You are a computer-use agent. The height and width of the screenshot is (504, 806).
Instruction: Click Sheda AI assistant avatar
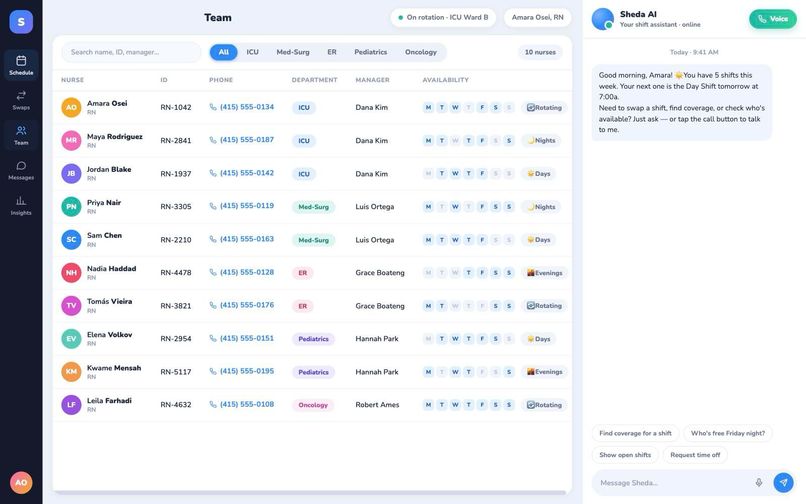603,19
